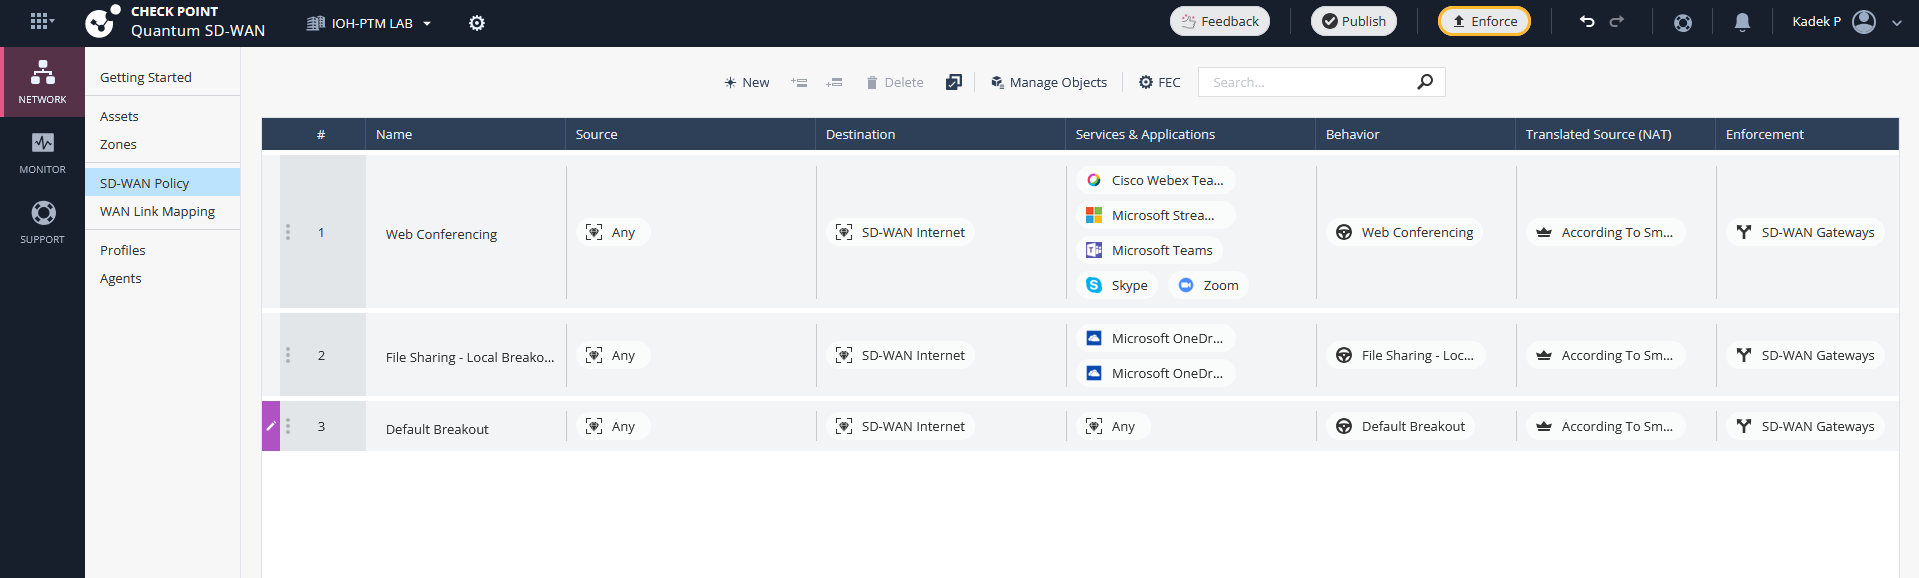Undo the last change
Viewport: 1919px width, 578px height.
1586,22
